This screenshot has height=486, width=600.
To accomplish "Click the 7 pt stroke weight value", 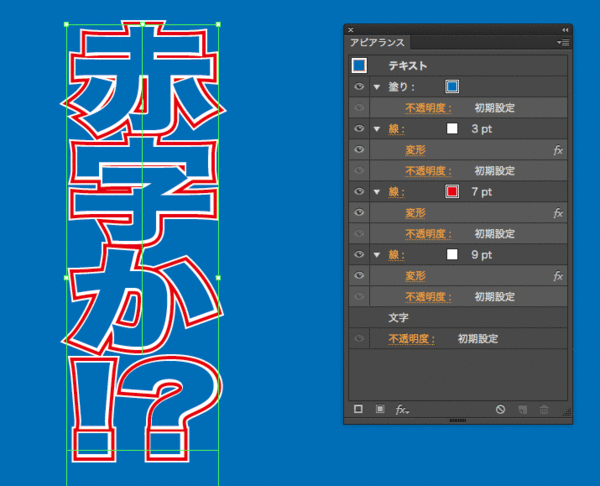I will click(x=482, y=192).
